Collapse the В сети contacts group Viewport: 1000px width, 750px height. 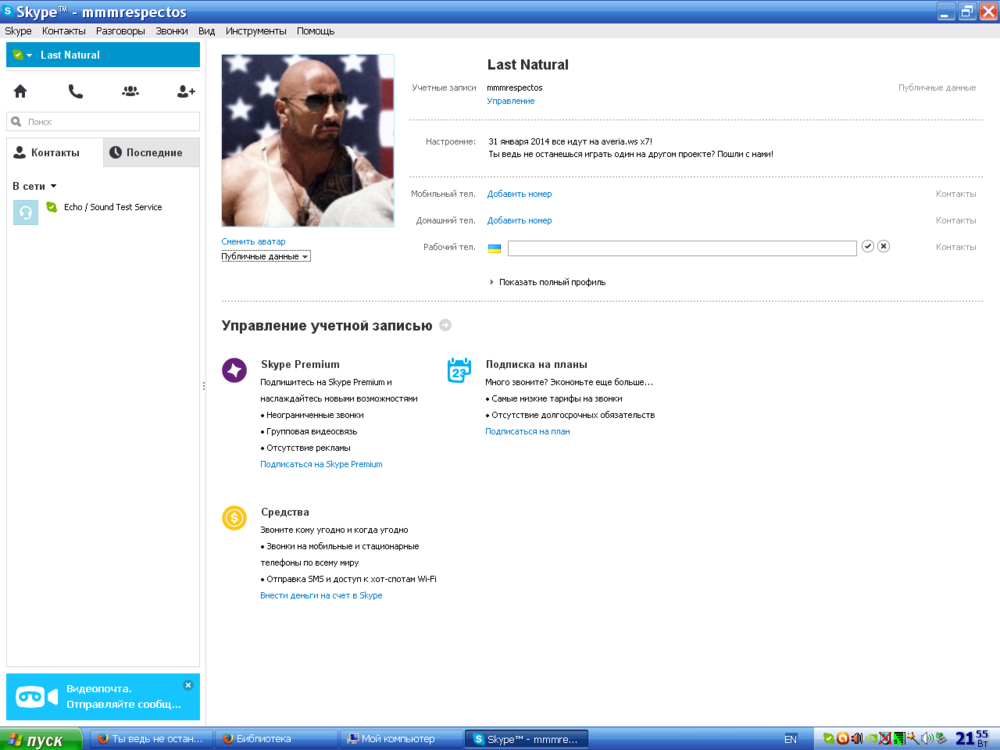click(34, 186)
